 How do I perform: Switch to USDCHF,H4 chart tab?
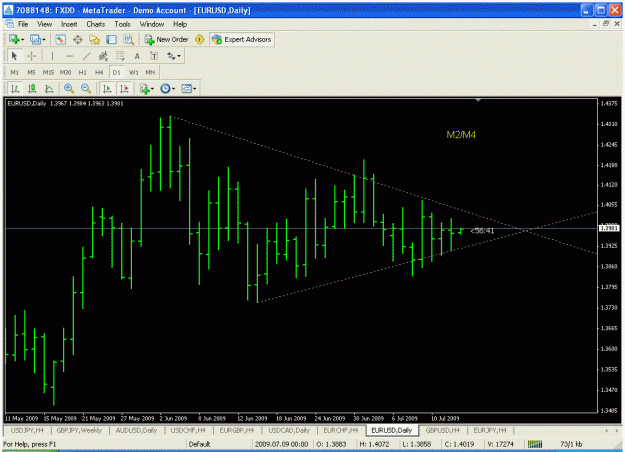pyautogui.click(x=188, y=430)
